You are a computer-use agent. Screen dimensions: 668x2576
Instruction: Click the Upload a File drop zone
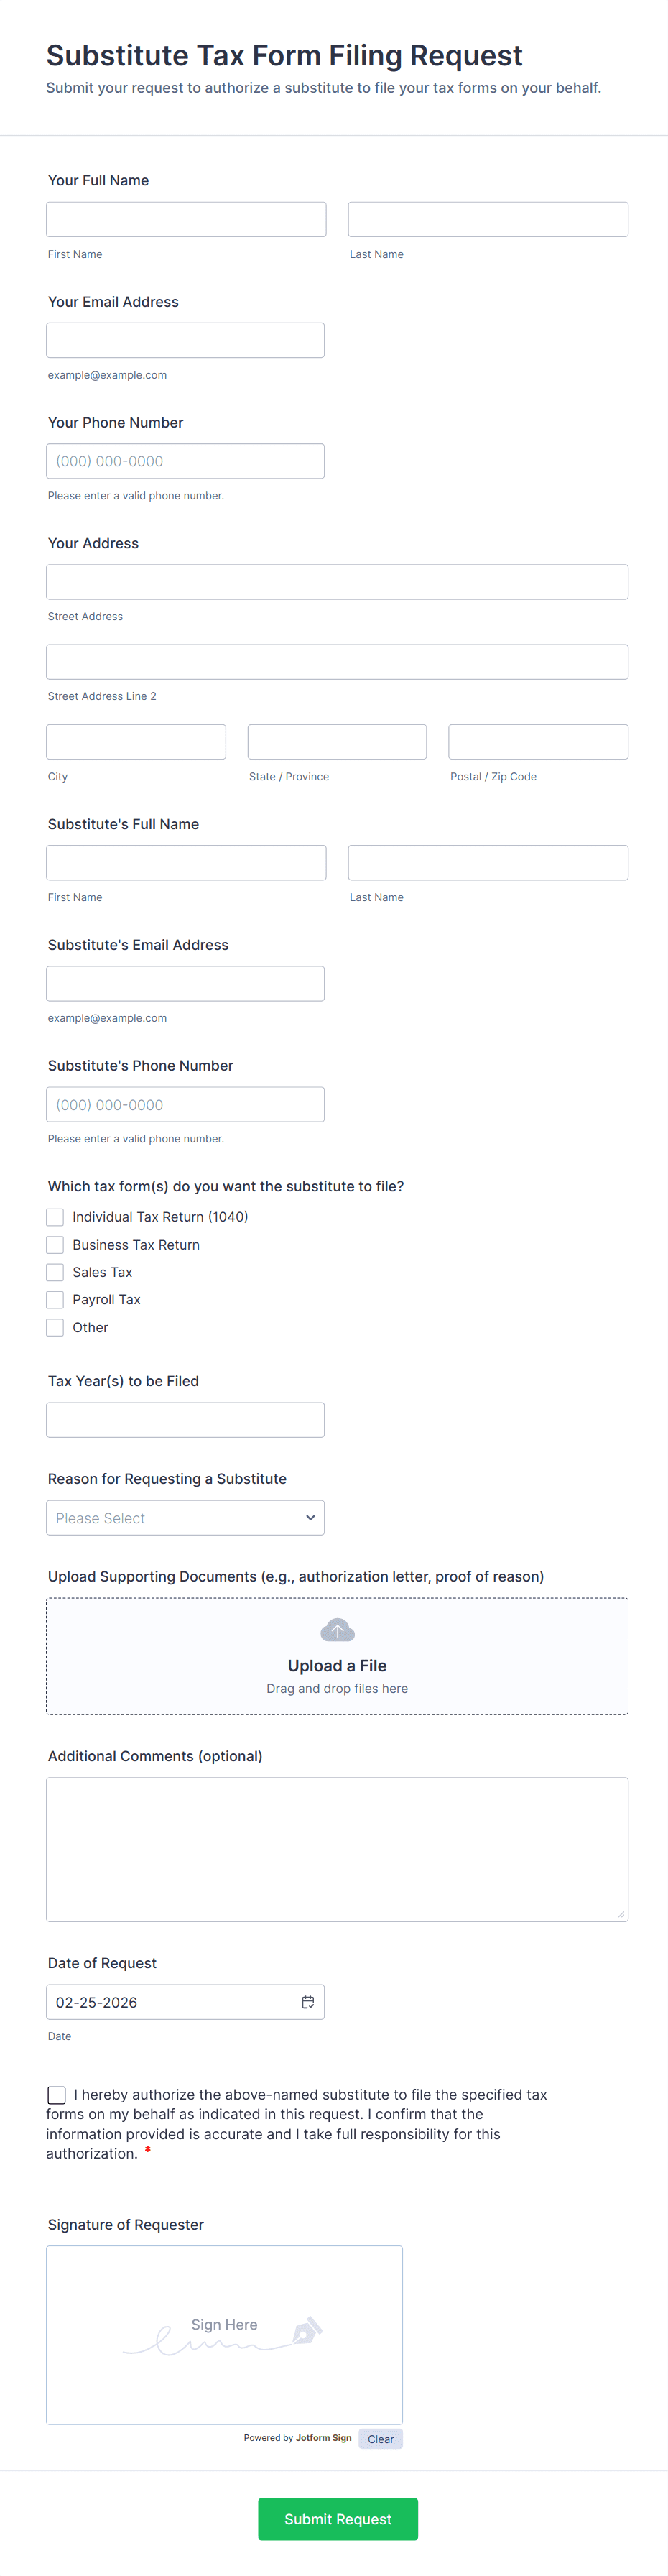pos(337,1656)
